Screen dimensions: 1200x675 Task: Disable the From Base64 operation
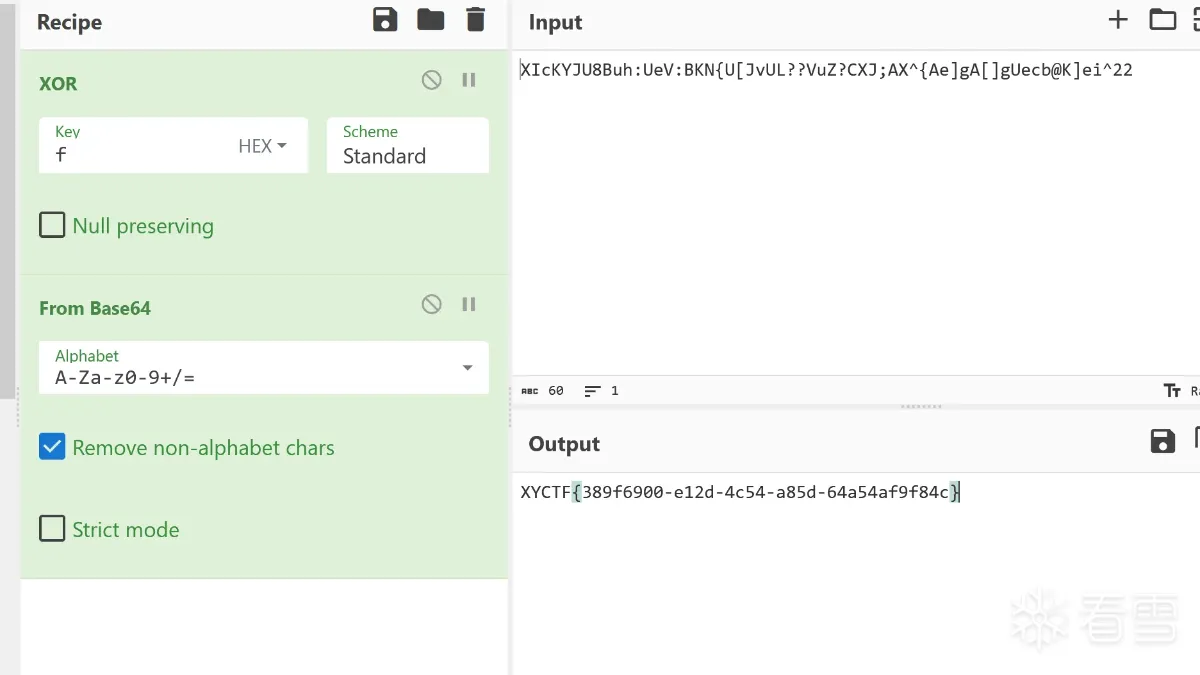pyautogui.click(x=432, y=305)
